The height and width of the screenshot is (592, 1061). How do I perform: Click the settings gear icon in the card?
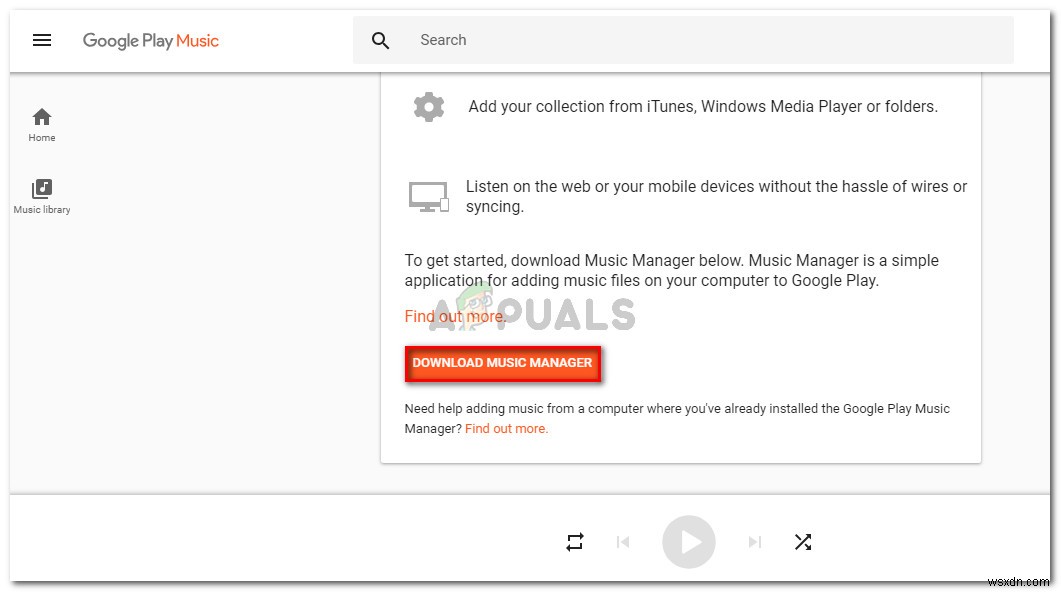pos(429,106)
